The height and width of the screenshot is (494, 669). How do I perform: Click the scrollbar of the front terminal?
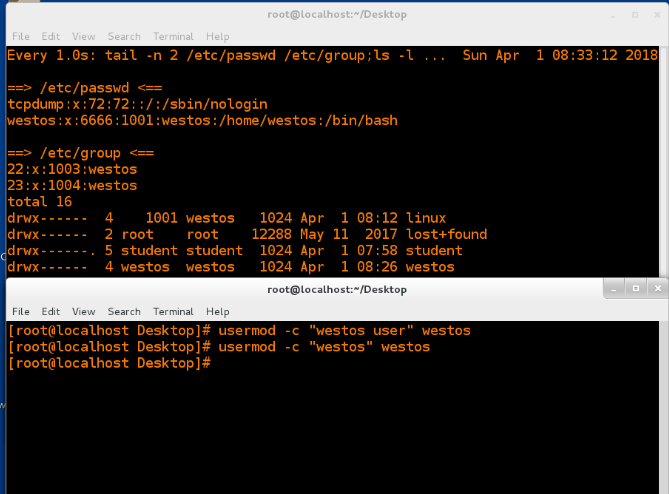(x=663, y=407)
